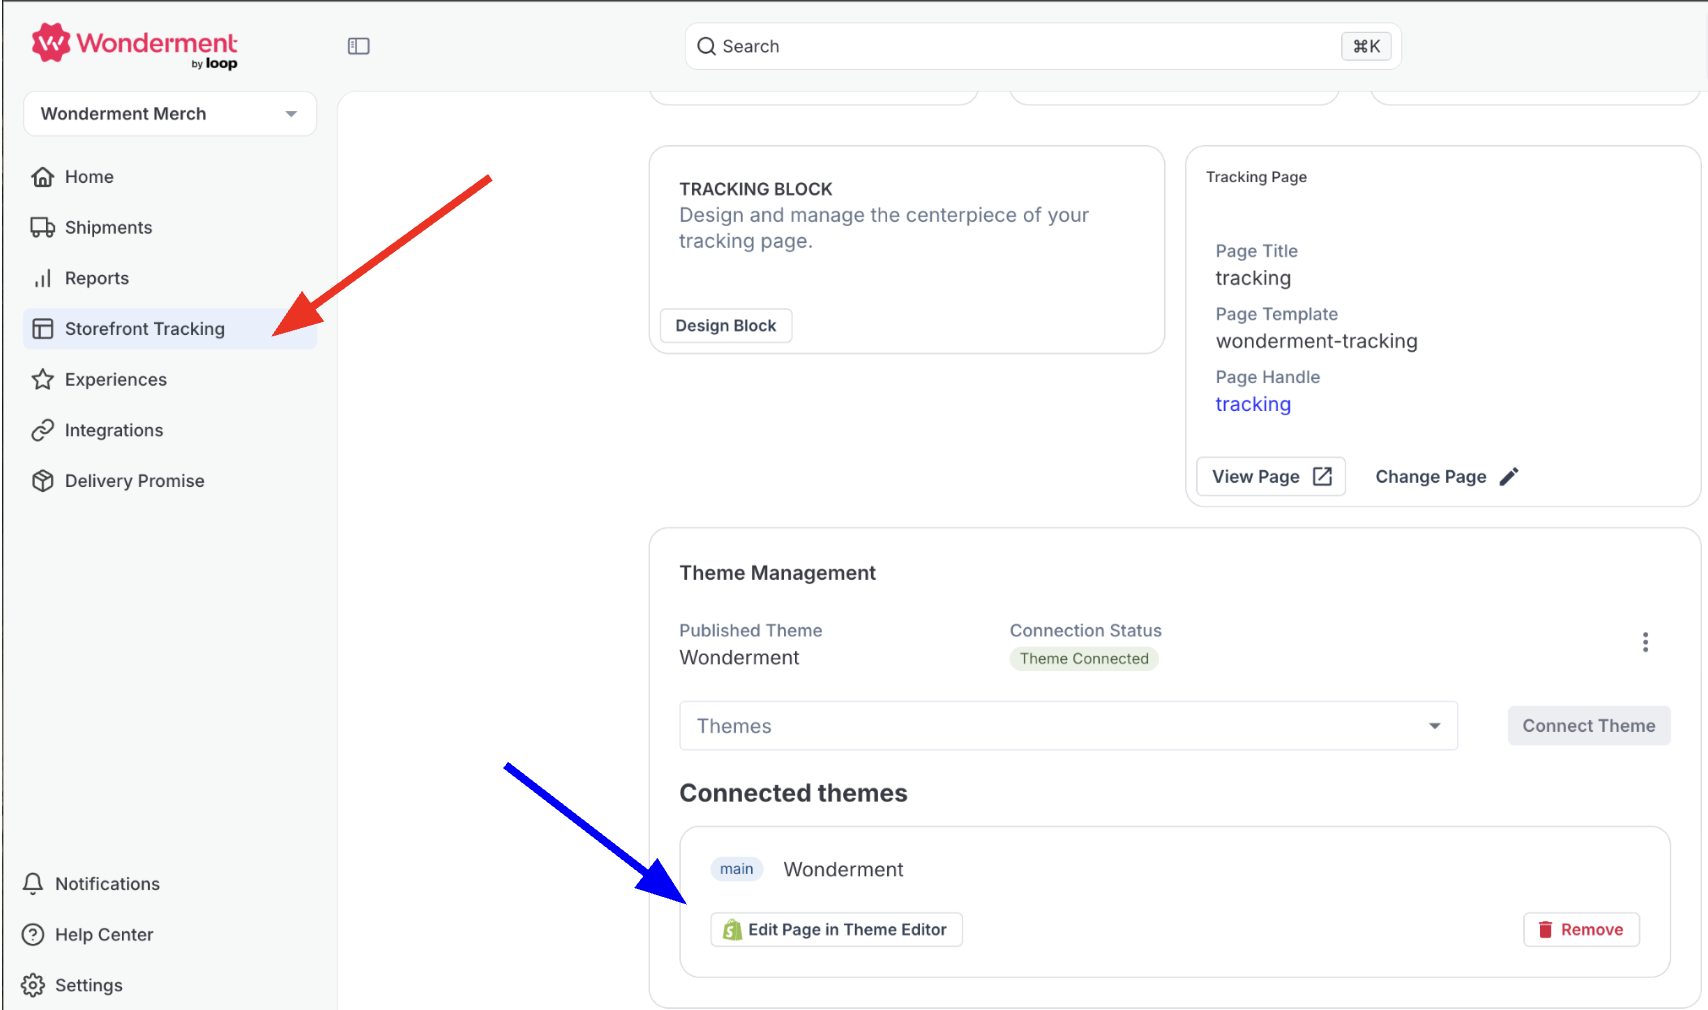Click the Page Handle label

click(1268, 377)
